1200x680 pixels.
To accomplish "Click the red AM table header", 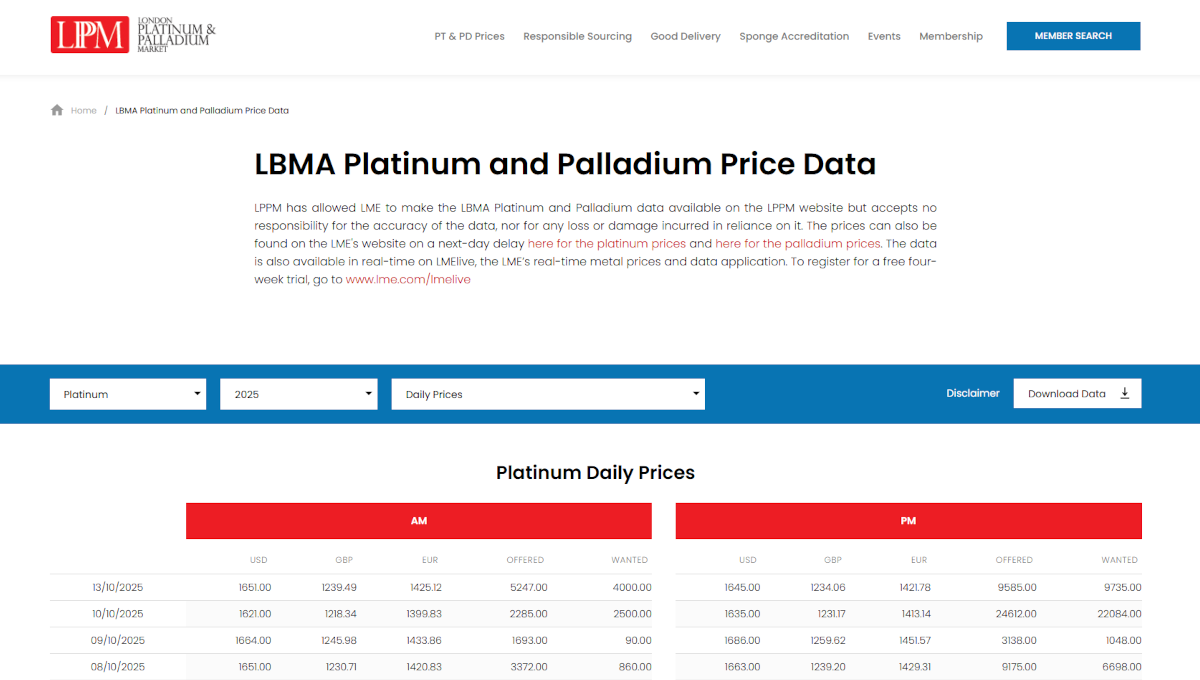I will tap(418, 521).
